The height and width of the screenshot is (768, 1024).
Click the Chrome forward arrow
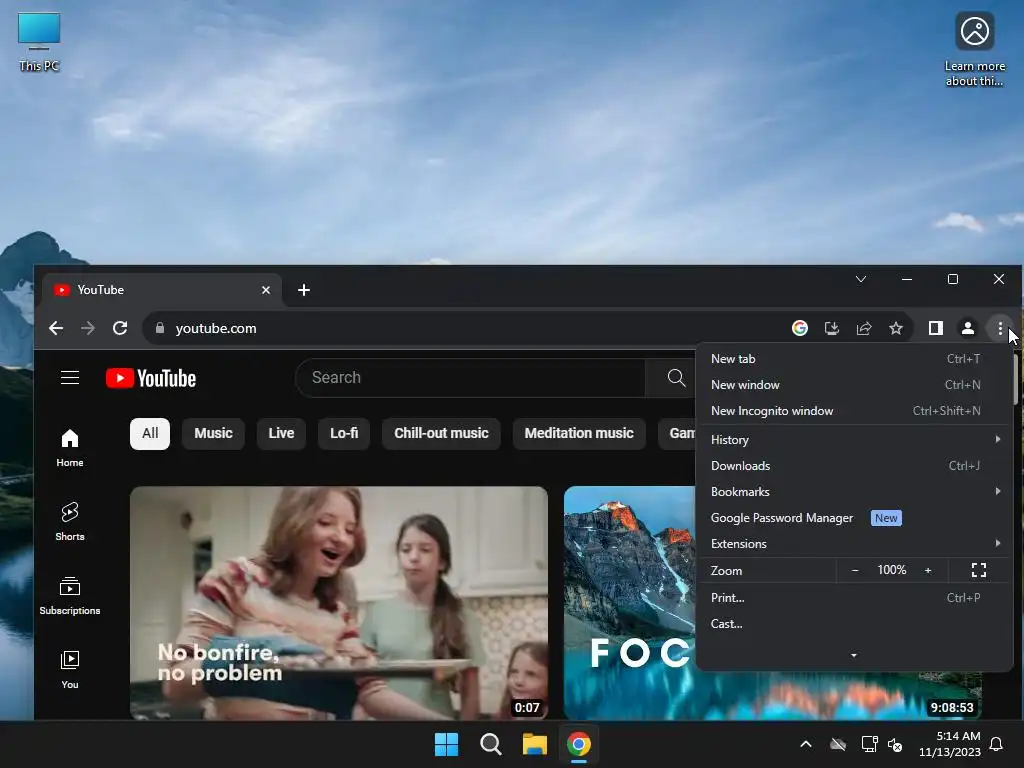[88, 328]
